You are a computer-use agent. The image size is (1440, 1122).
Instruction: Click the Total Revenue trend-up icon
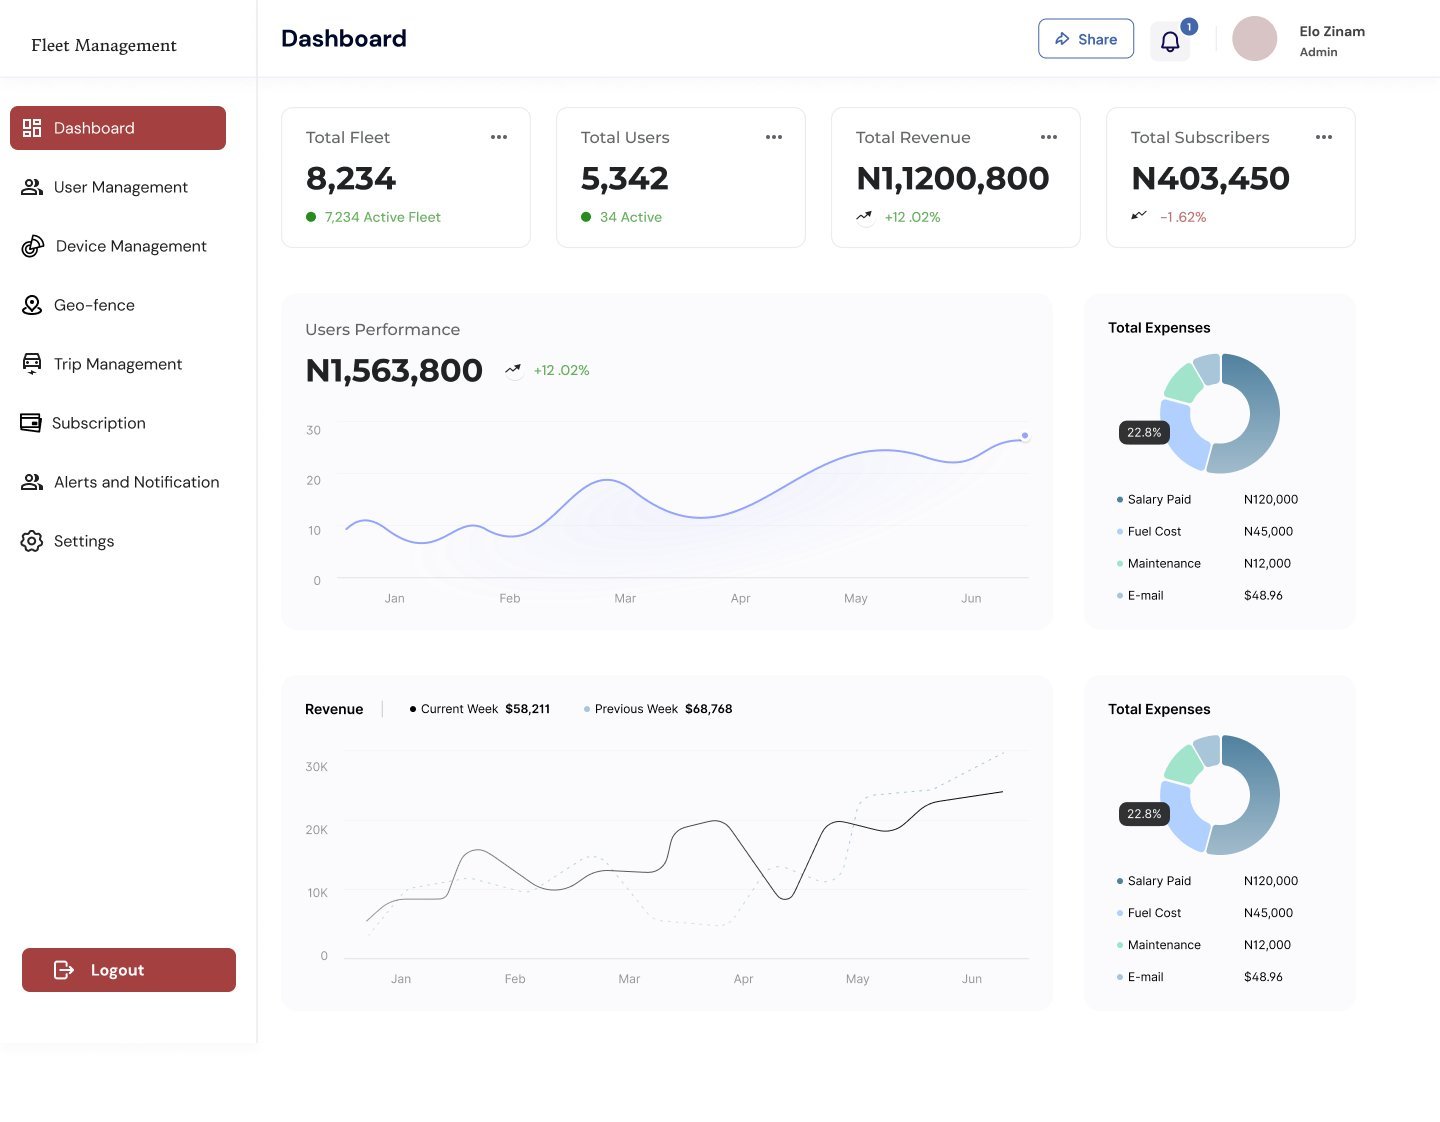[864, 216]
